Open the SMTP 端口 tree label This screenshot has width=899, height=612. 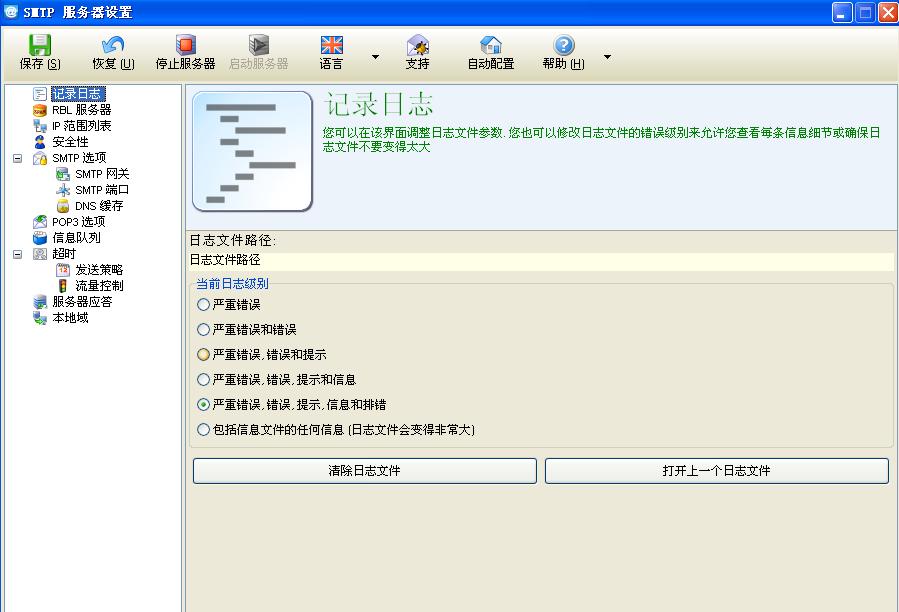coord(102,190)
